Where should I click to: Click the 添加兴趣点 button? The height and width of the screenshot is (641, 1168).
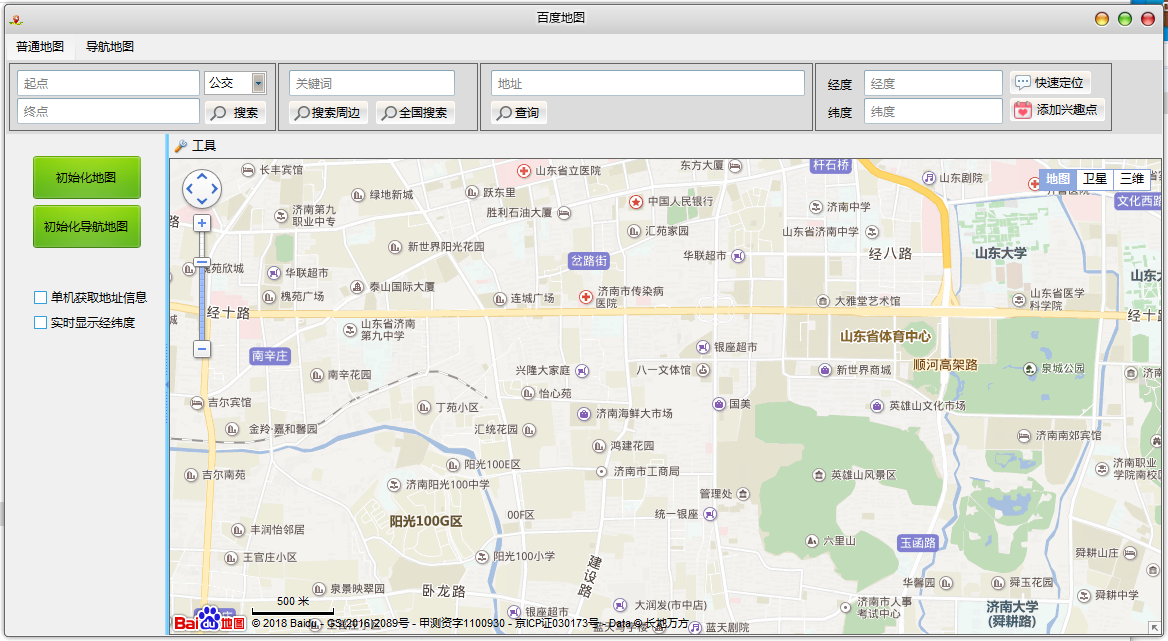point(1057,109)
